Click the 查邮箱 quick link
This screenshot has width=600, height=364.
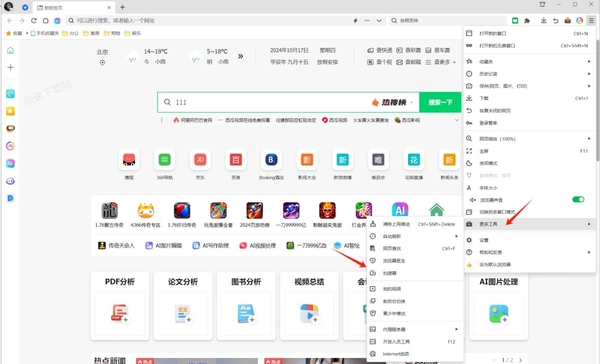(409, 62)
